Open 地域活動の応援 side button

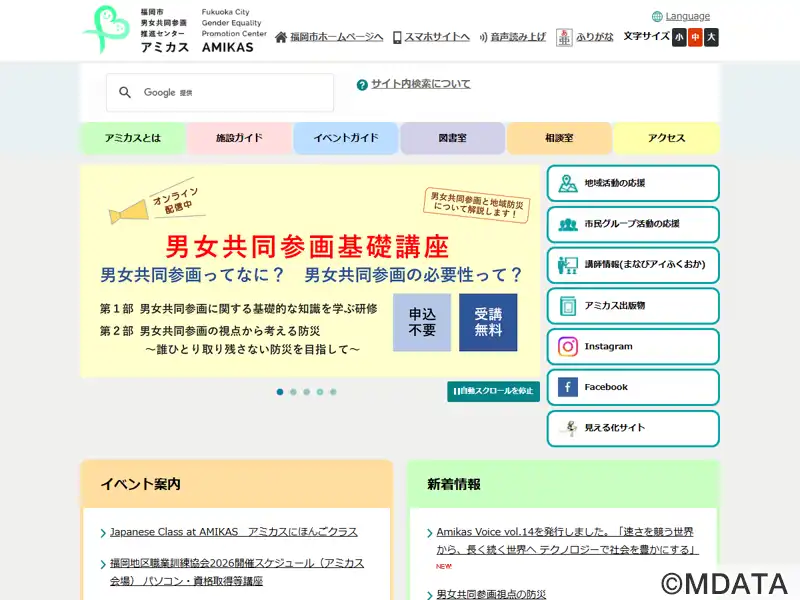click(x=633, y=183)
